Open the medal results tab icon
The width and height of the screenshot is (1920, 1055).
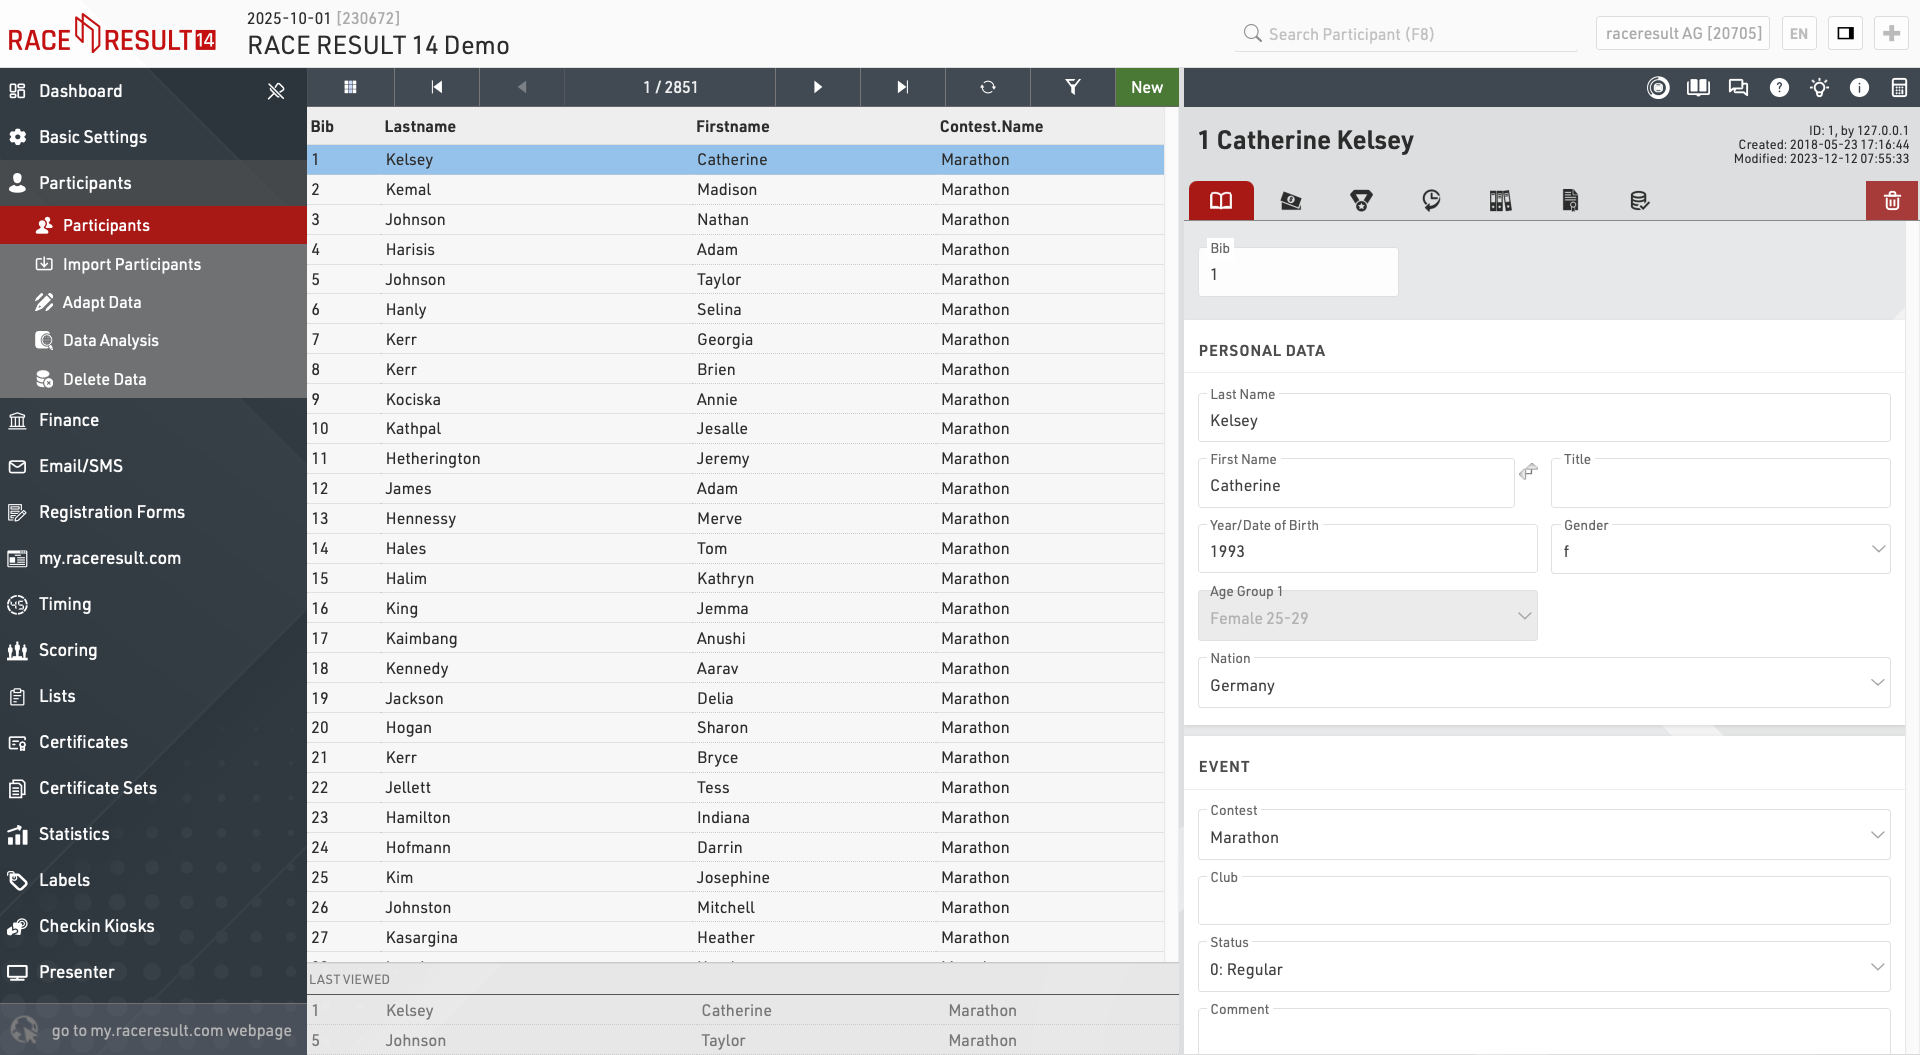[1360, 201]
